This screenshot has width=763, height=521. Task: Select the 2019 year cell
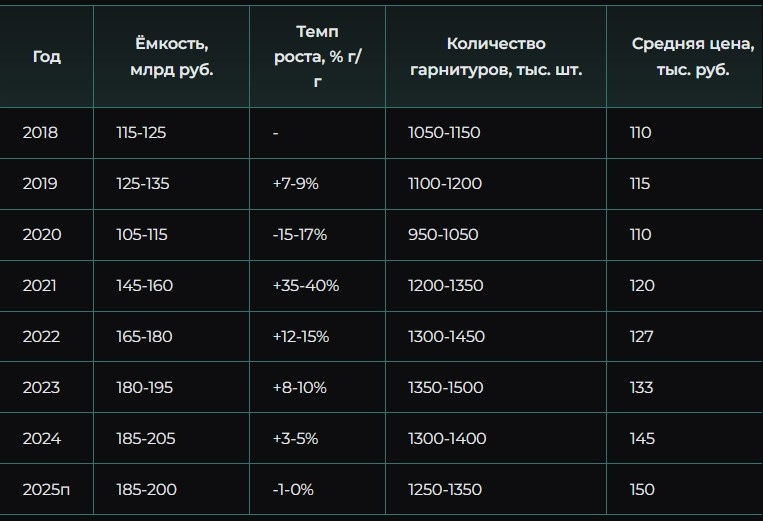click(40, 184)
